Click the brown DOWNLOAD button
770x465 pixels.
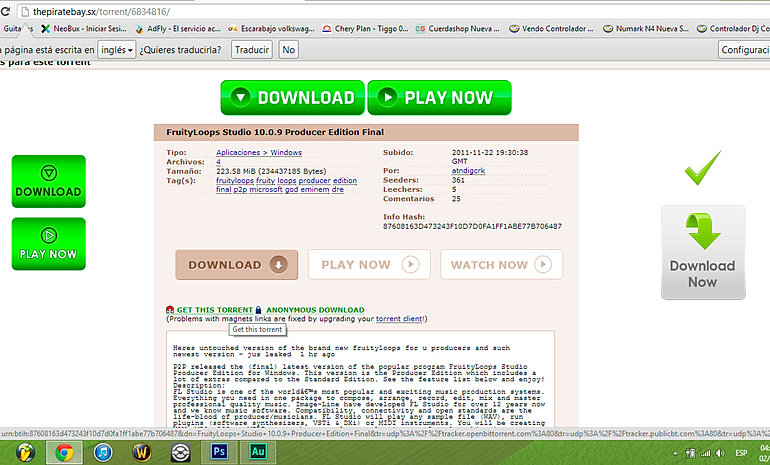point(237,265)
